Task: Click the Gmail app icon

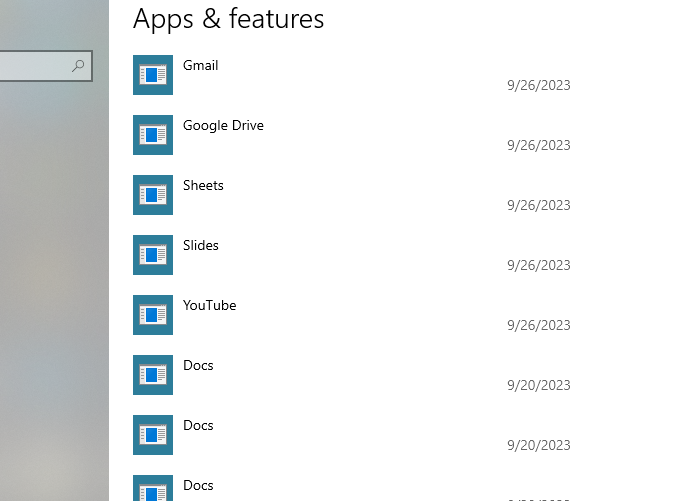Action: point(153,75)
